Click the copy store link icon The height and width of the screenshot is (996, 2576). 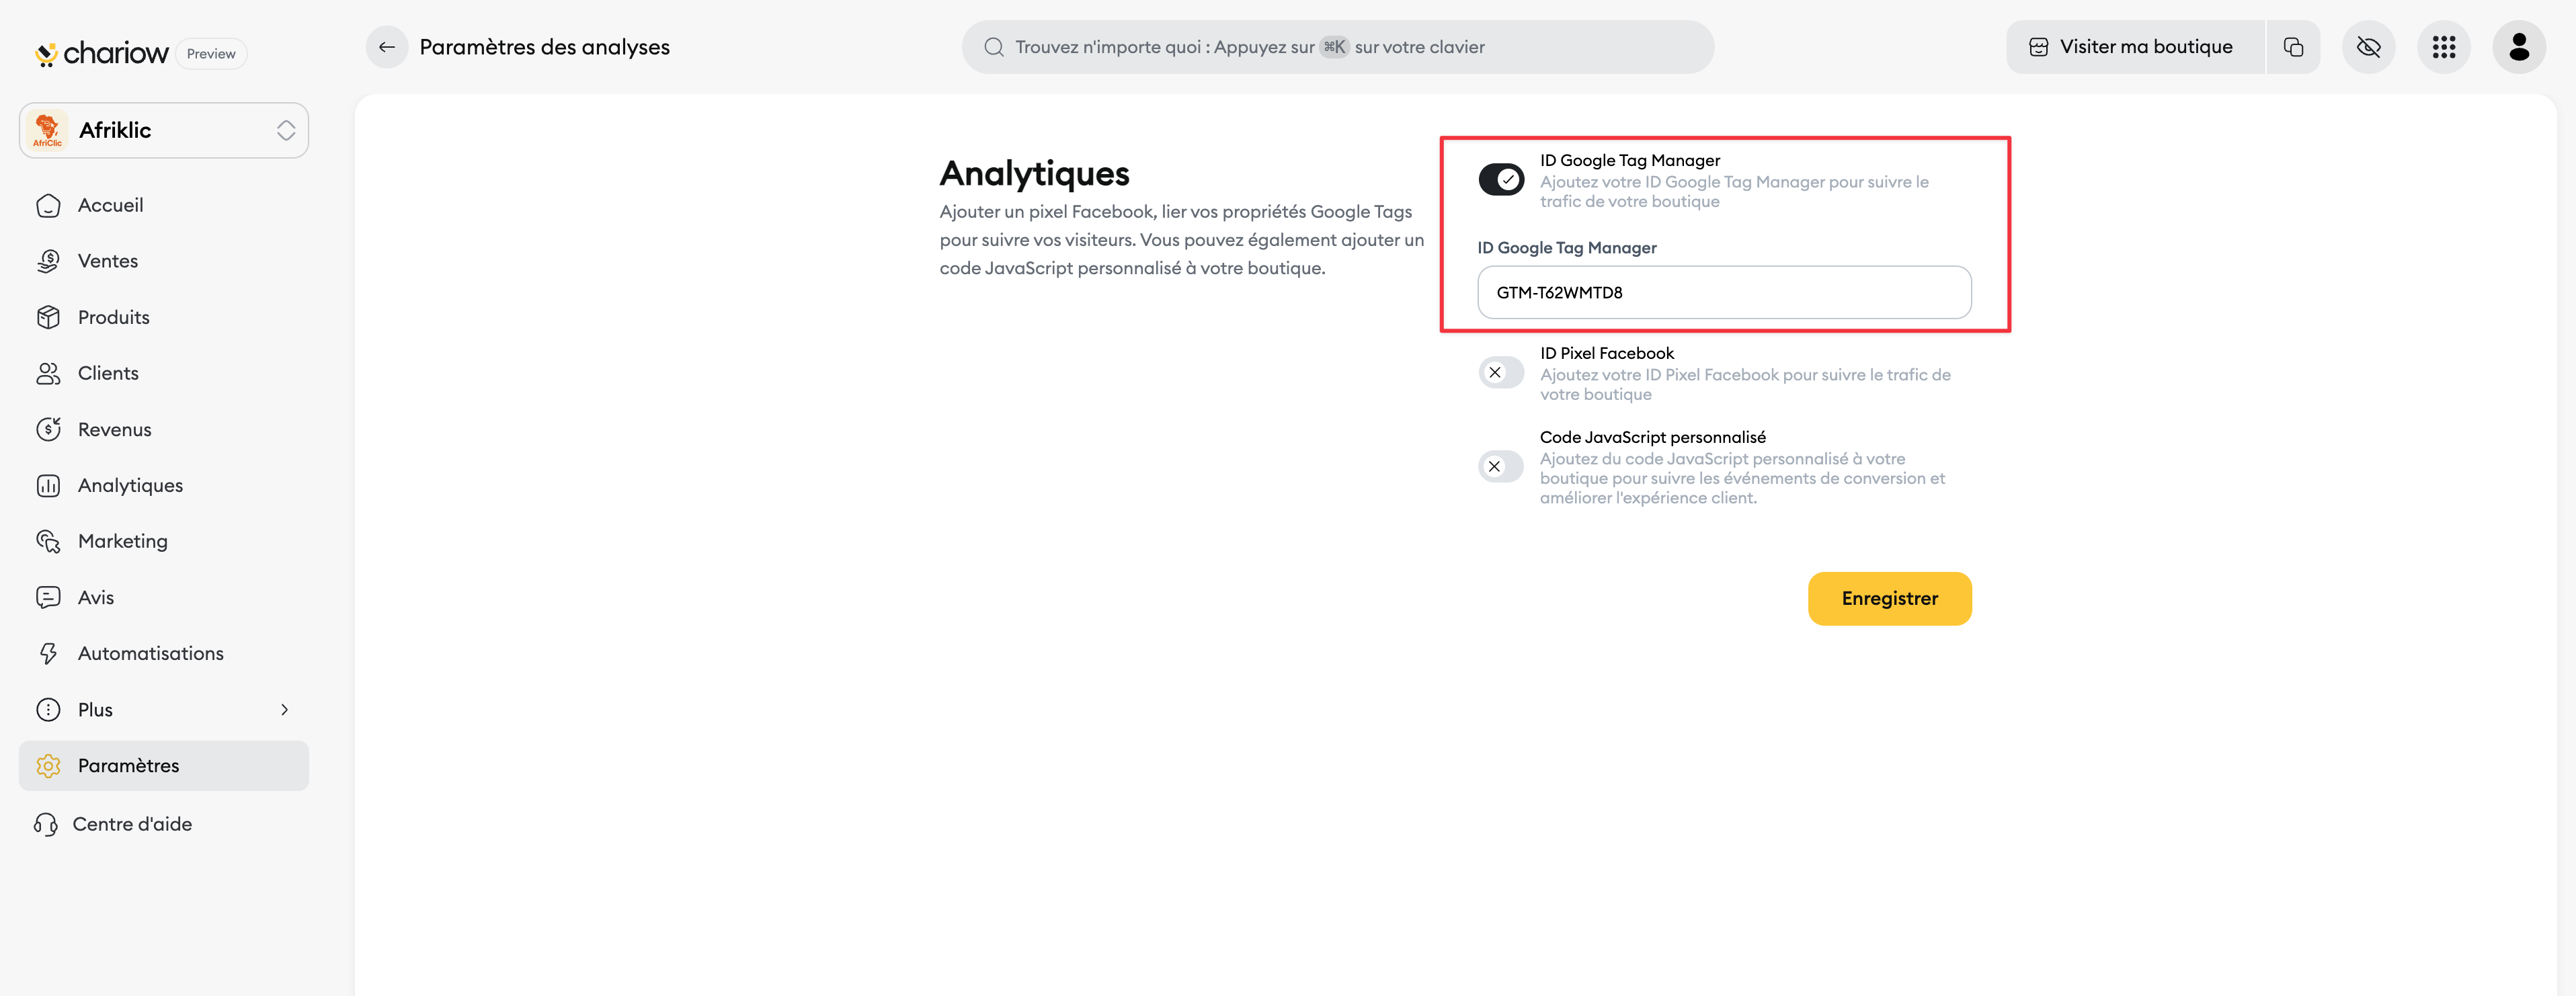tap(2293, 47)
